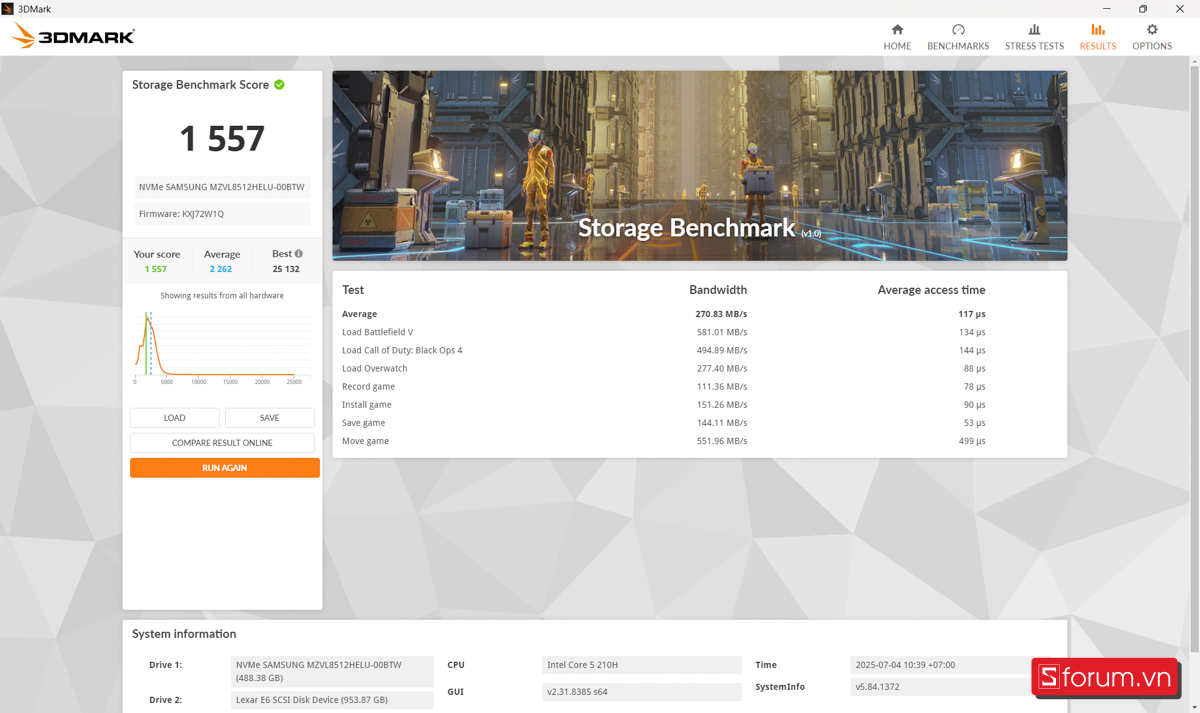Viewport: 1200px width, 713px height.
Task: Open the STRESS TESTS tab
Action: tap(1034, 37)
